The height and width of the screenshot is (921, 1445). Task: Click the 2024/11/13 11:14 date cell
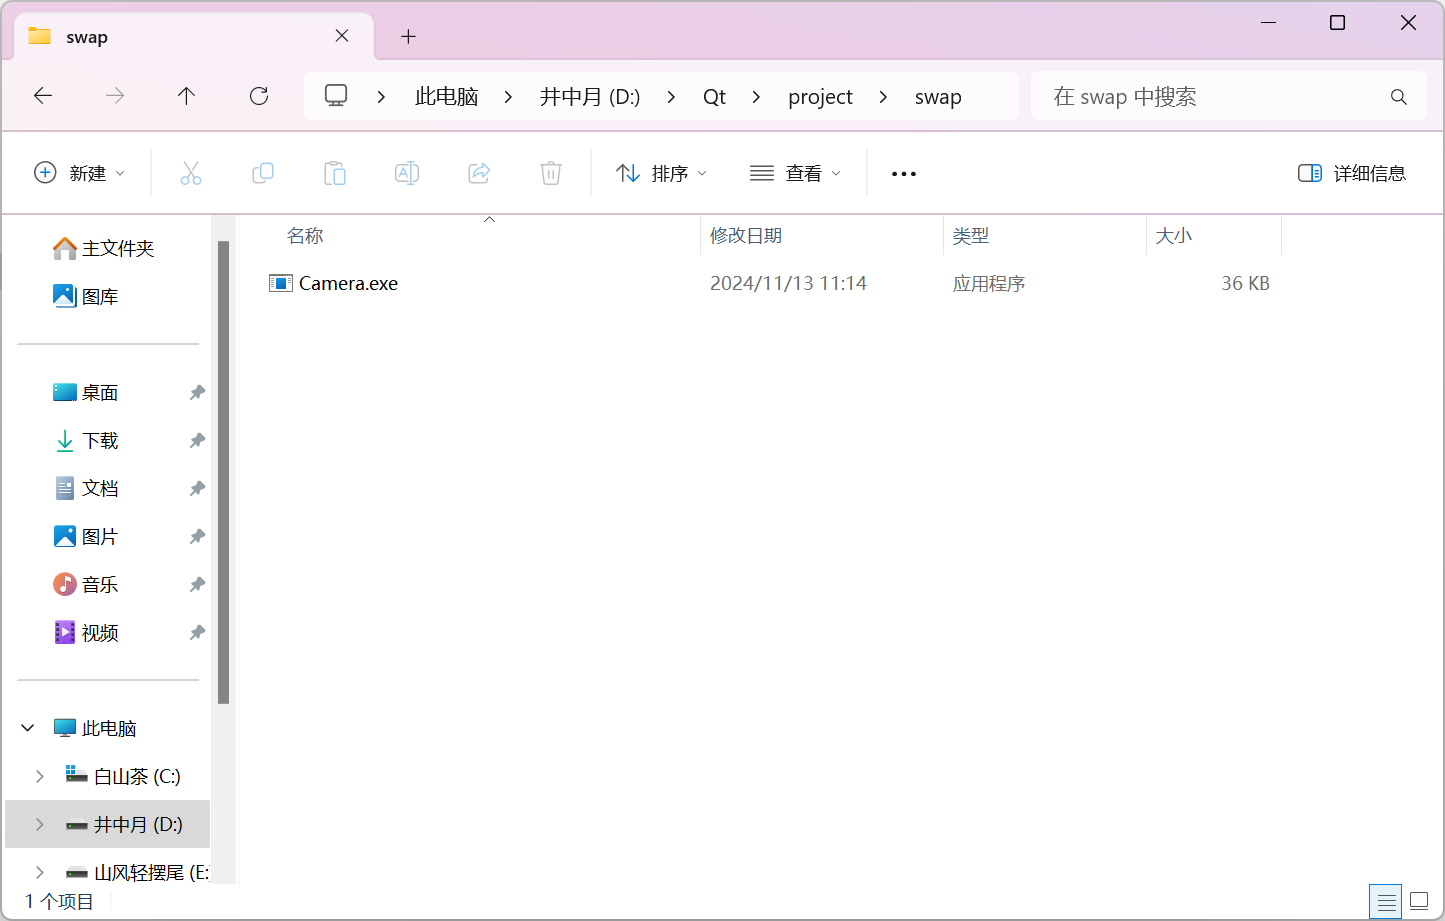(x=788, y=283)
